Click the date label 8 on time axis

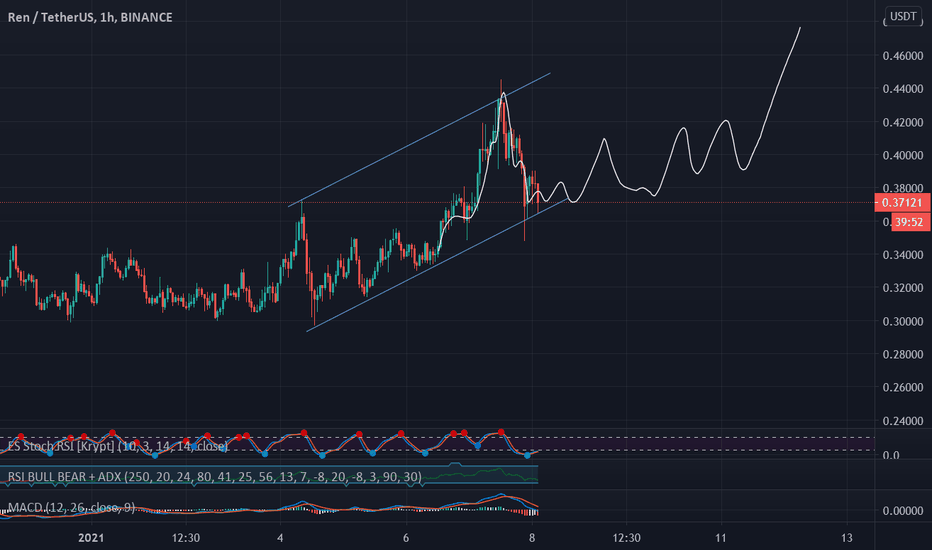tap(531, 538)
